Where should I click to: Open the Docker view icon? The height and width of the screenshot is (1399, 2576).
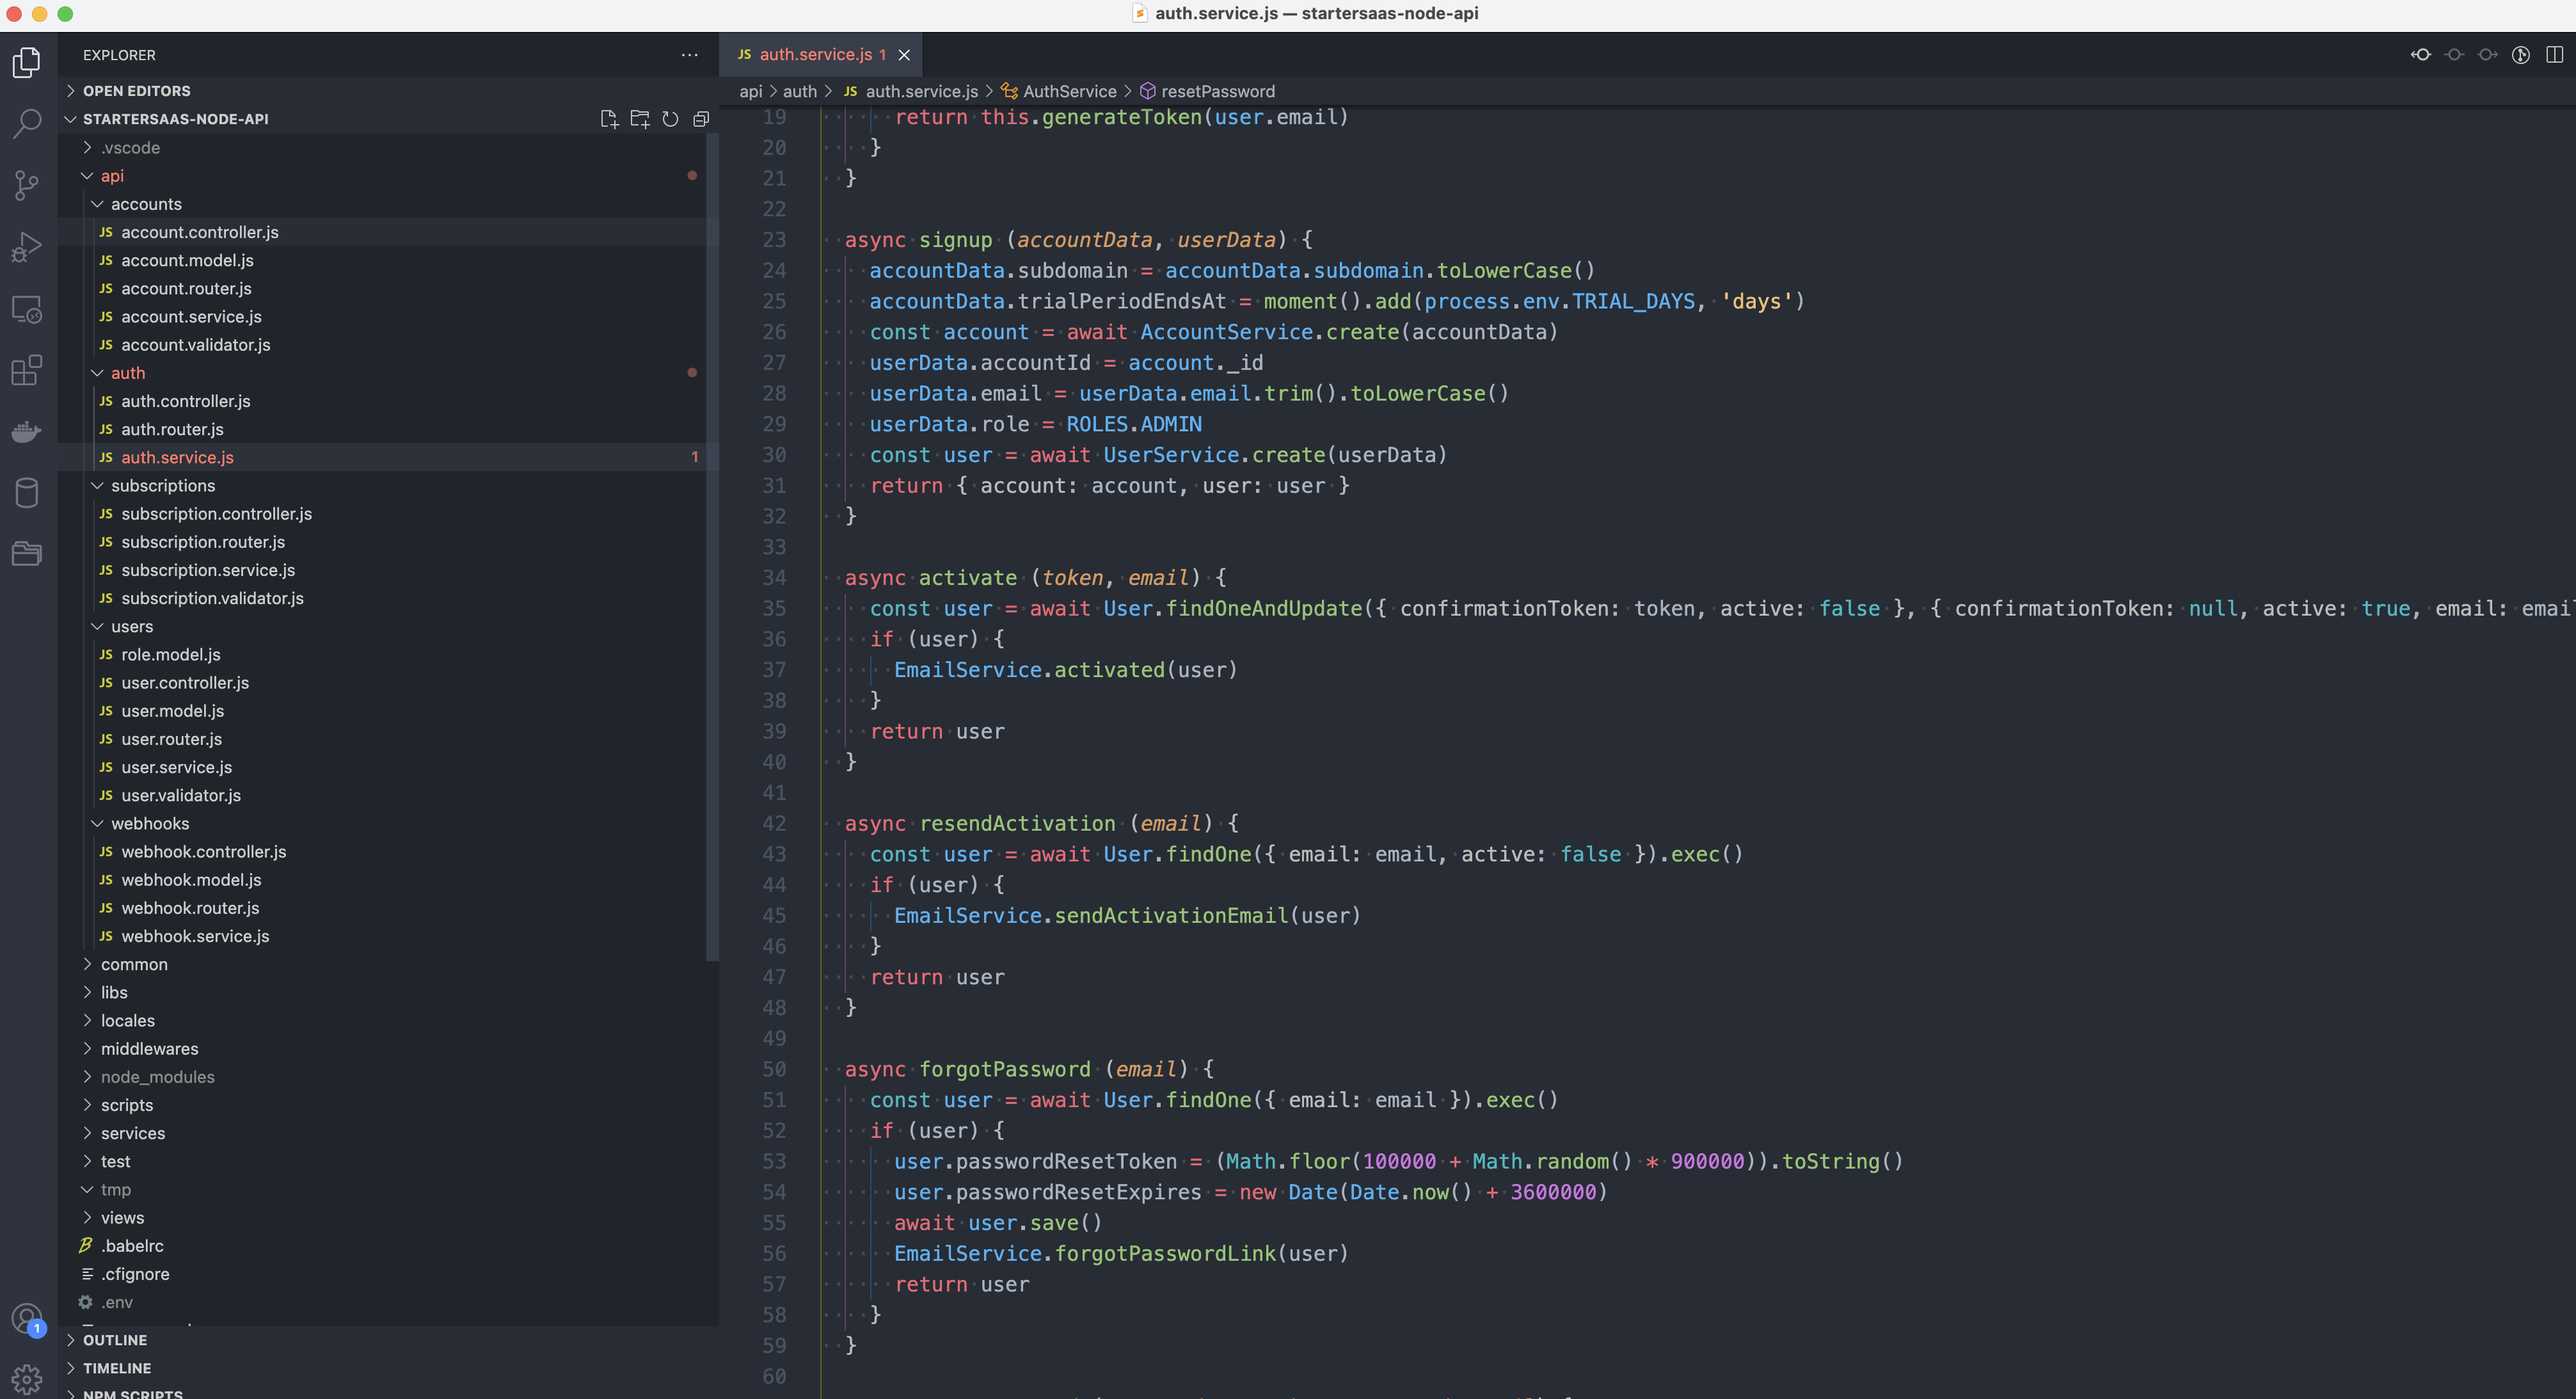(x=27, y=431)
